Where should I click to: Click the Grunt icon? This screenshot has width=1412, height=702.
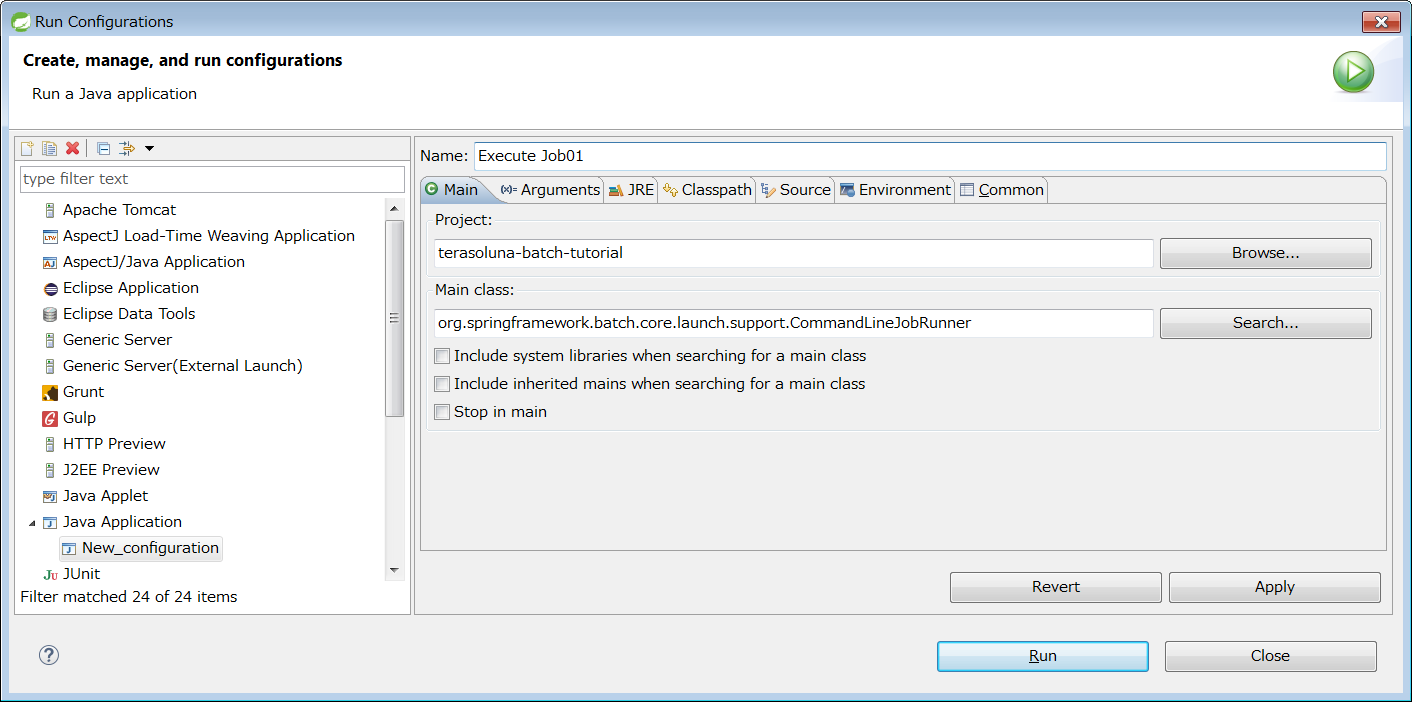(50, 392)
